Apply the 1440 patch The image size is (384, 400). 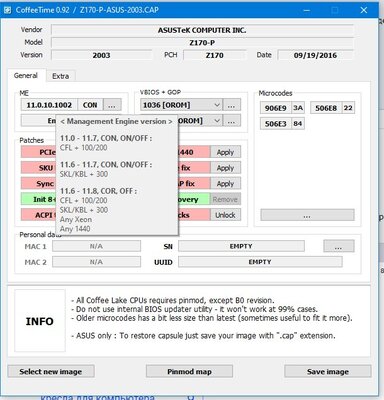[225, 152]
